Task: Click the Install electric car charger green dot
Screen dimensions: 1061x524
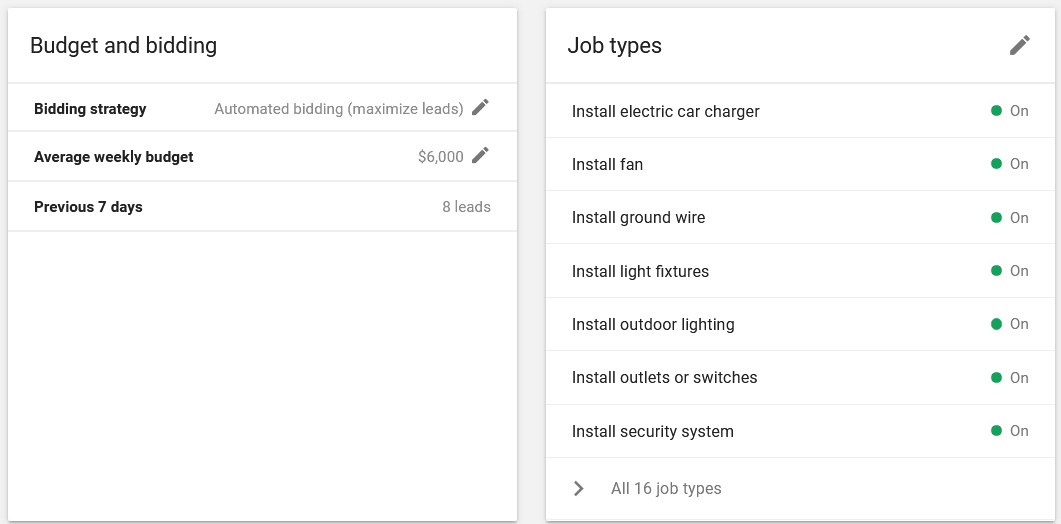Action: [x=996, y=110]
